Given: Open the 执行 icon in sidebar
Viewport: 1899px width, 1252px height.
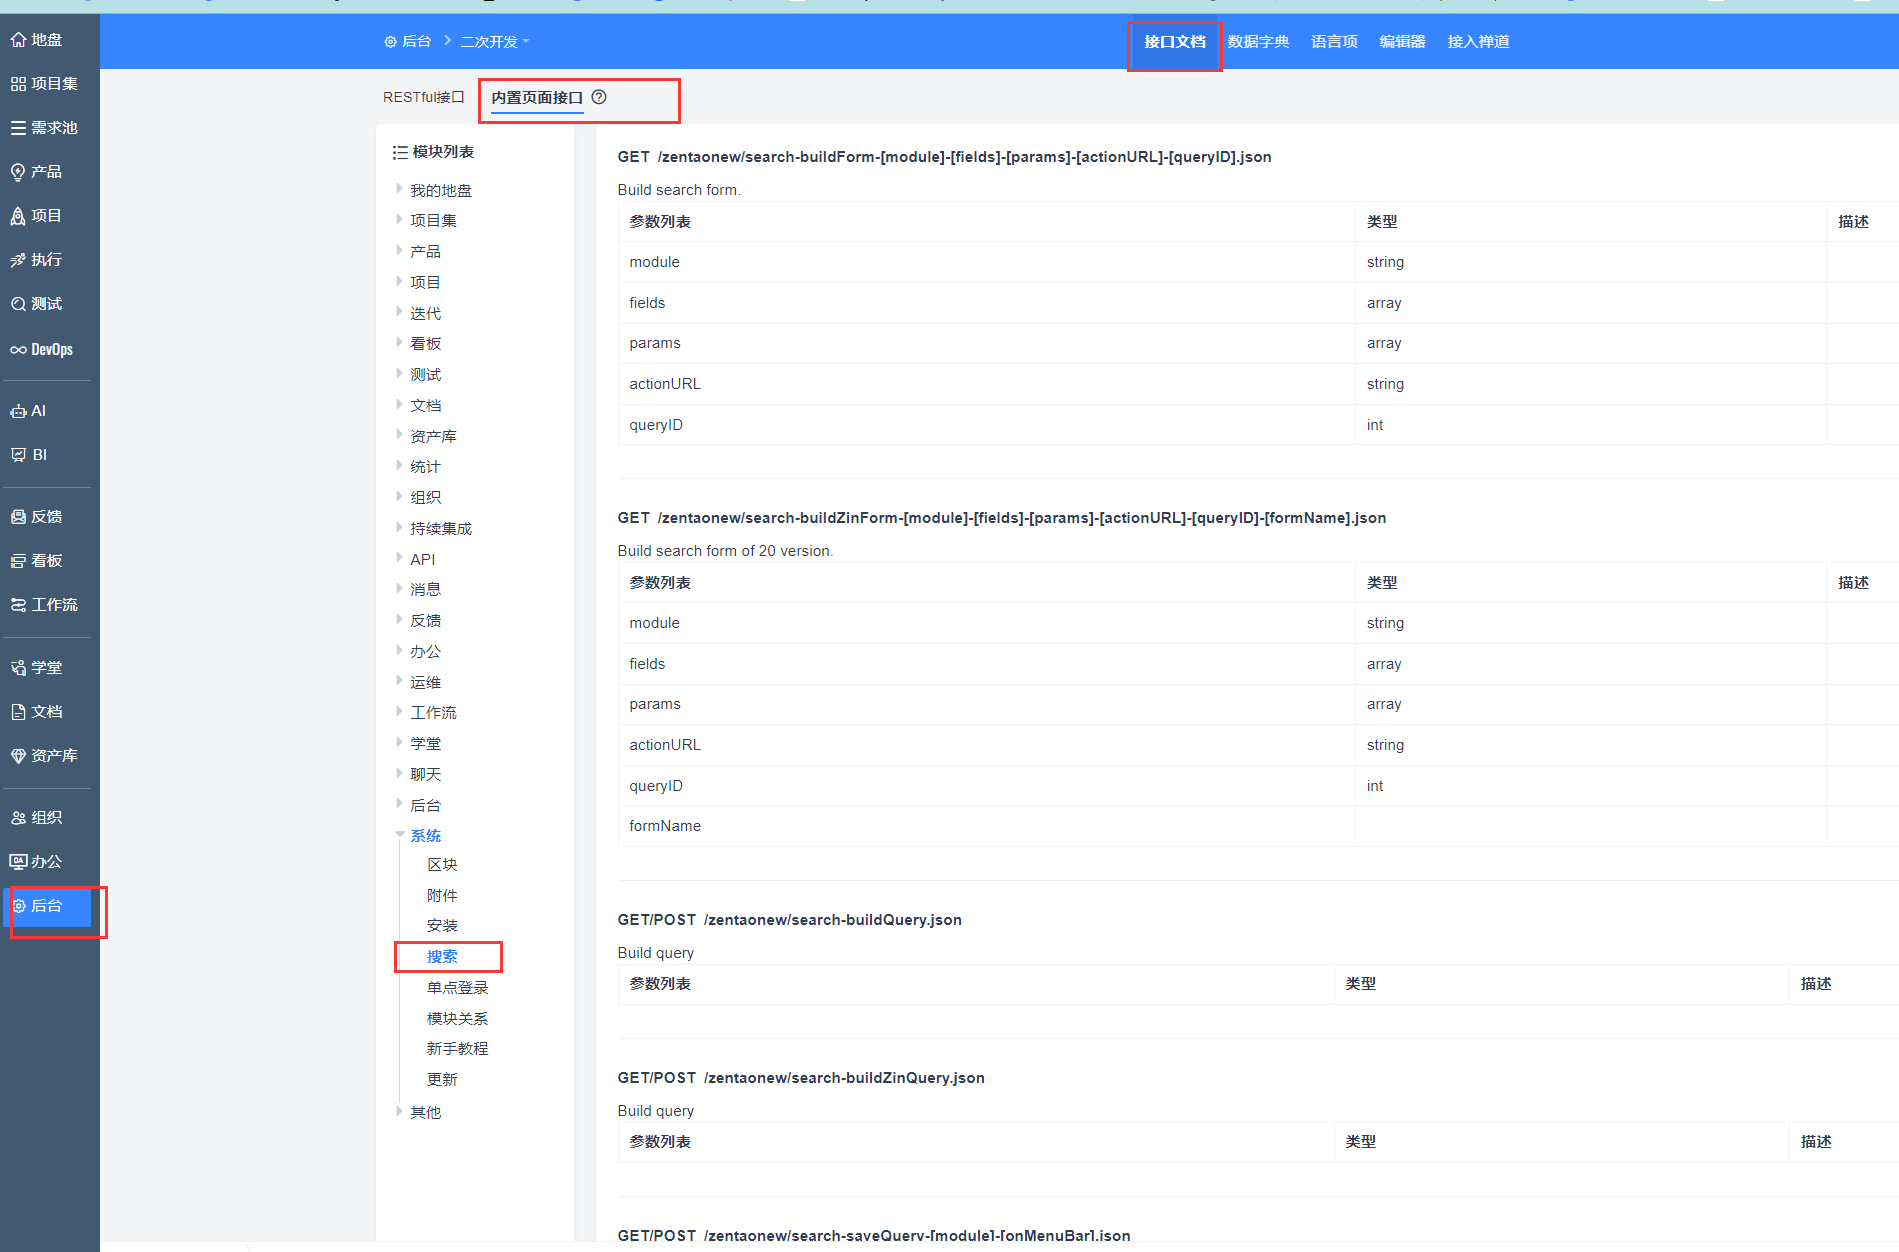Looking at the screenshot, I should pyautogui.click(x=18, y=260).
